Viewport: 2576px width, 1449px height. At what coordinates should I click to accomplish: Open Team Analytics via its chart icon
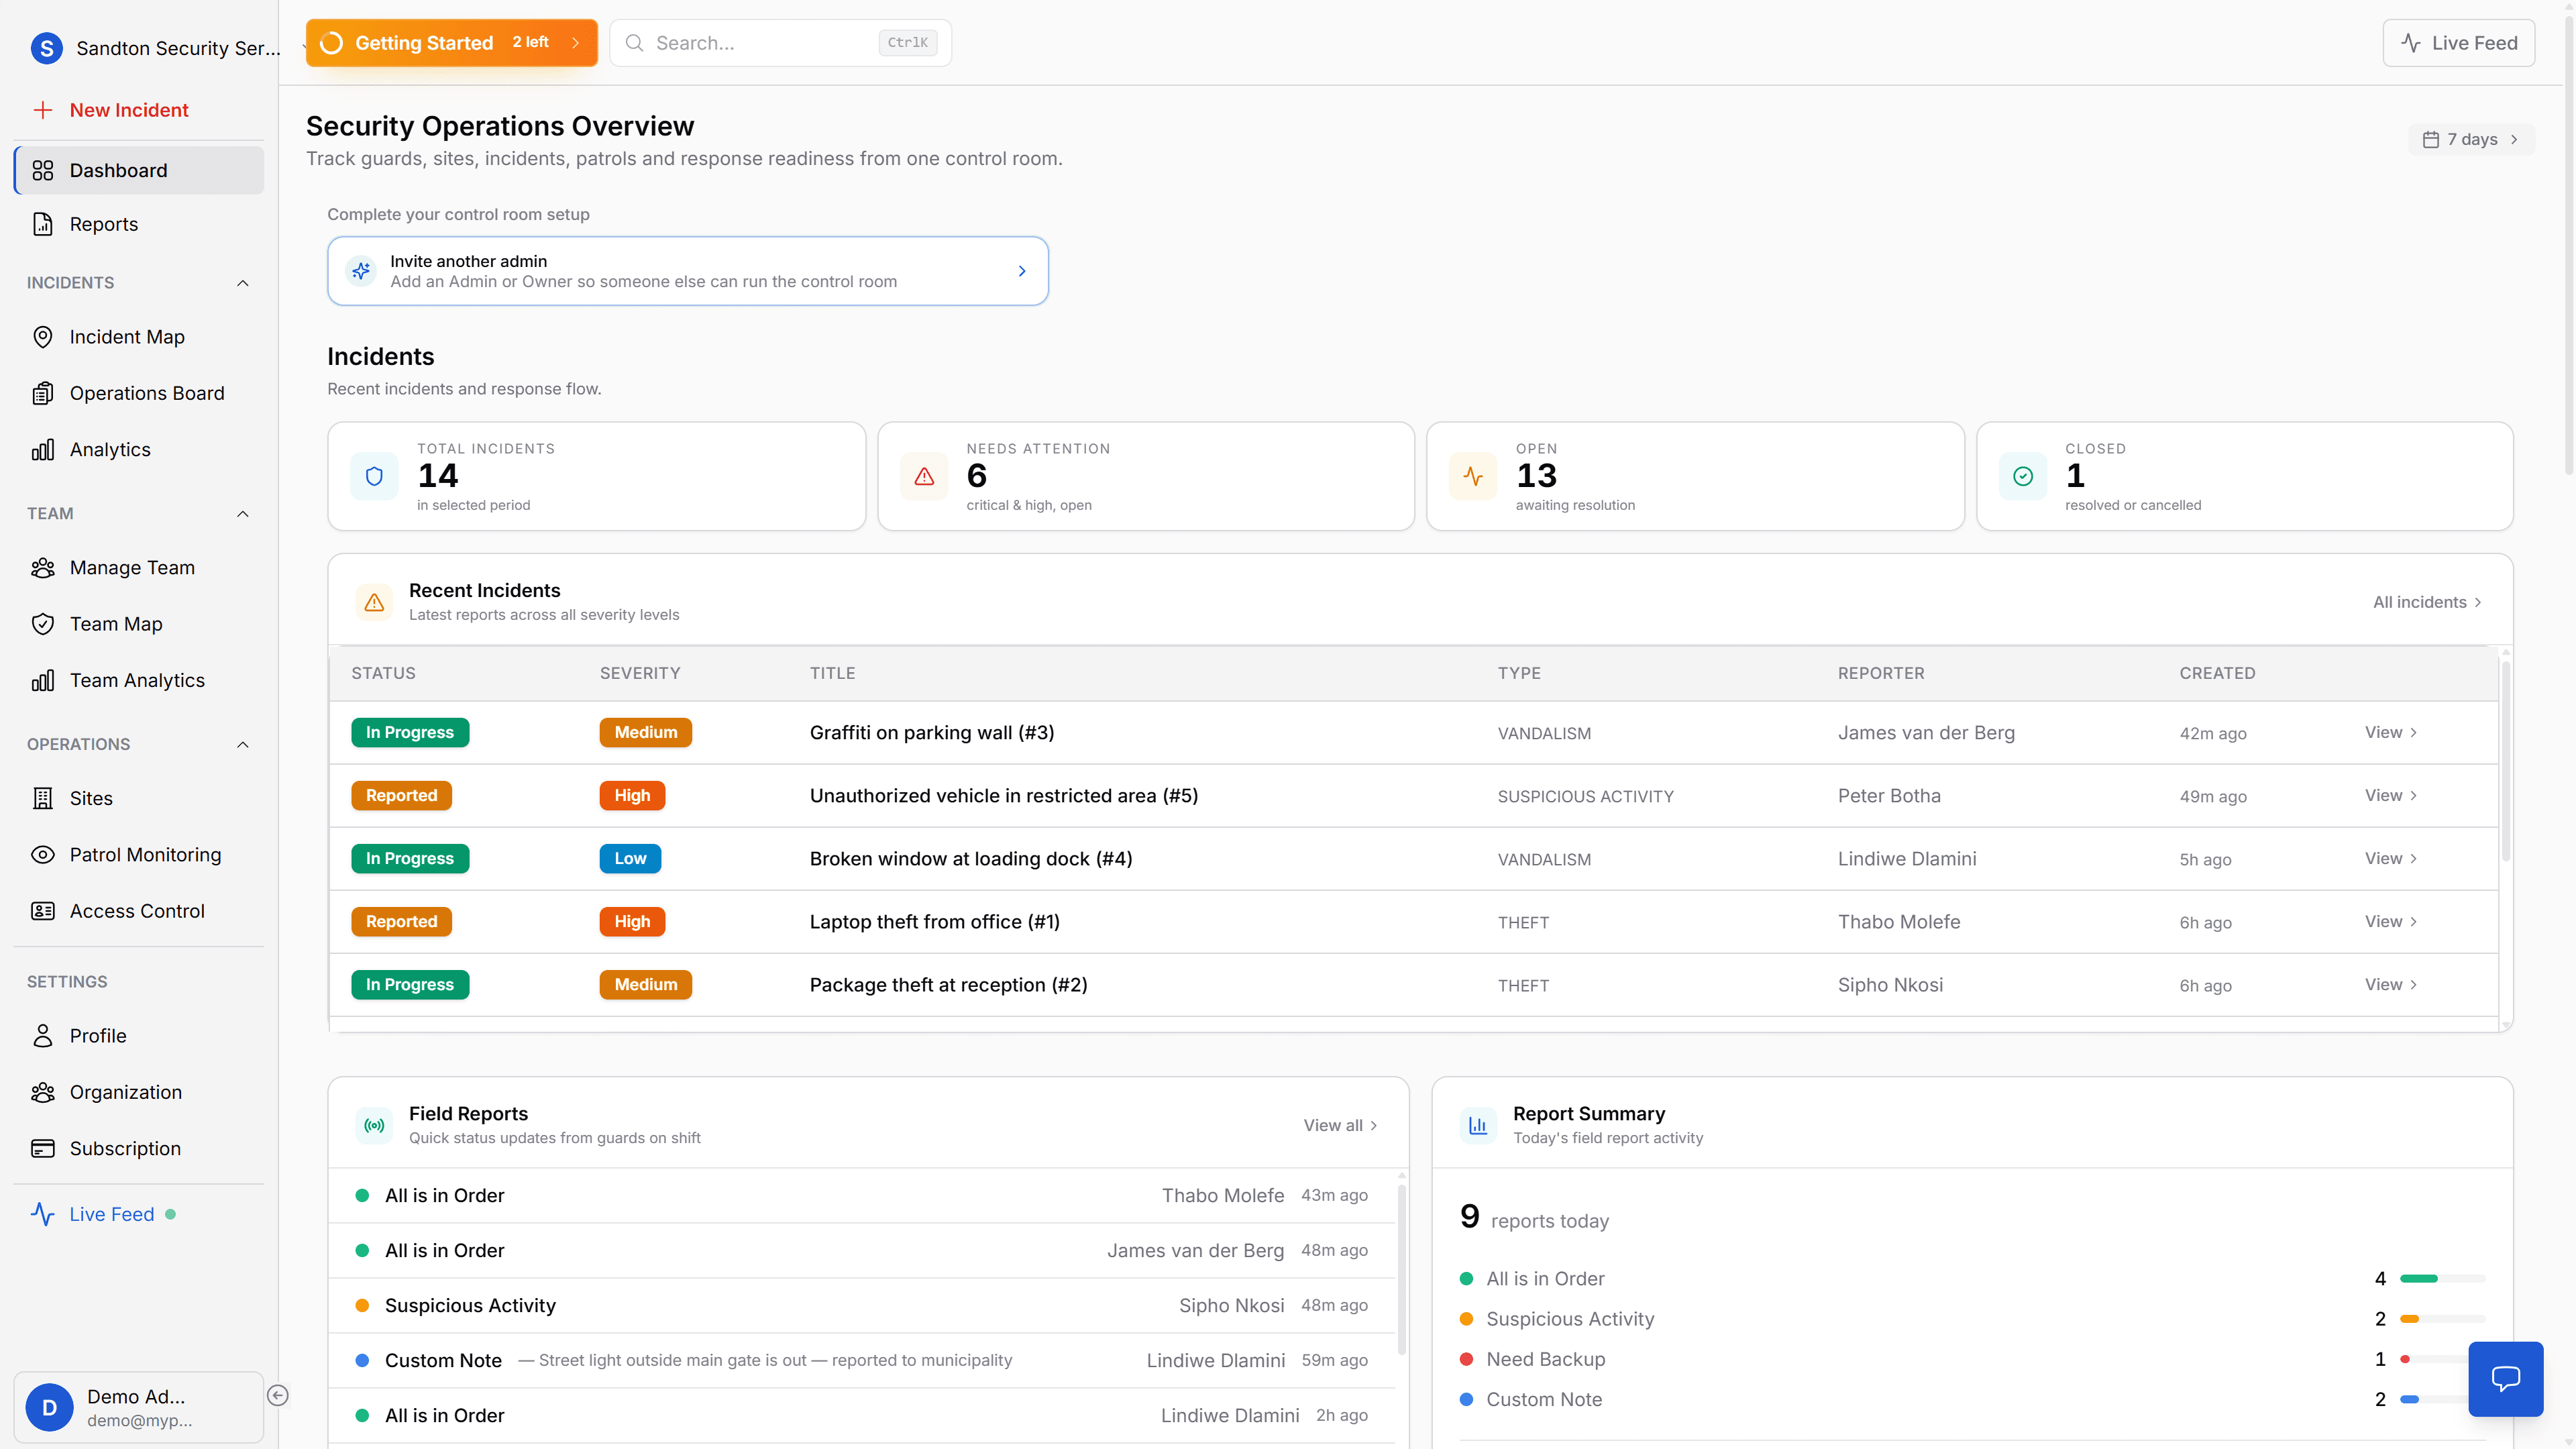[42, 680]
